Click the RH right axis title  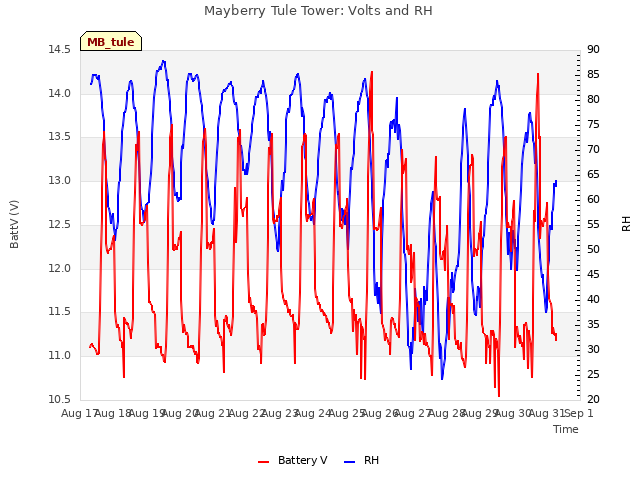pos(626,224)
